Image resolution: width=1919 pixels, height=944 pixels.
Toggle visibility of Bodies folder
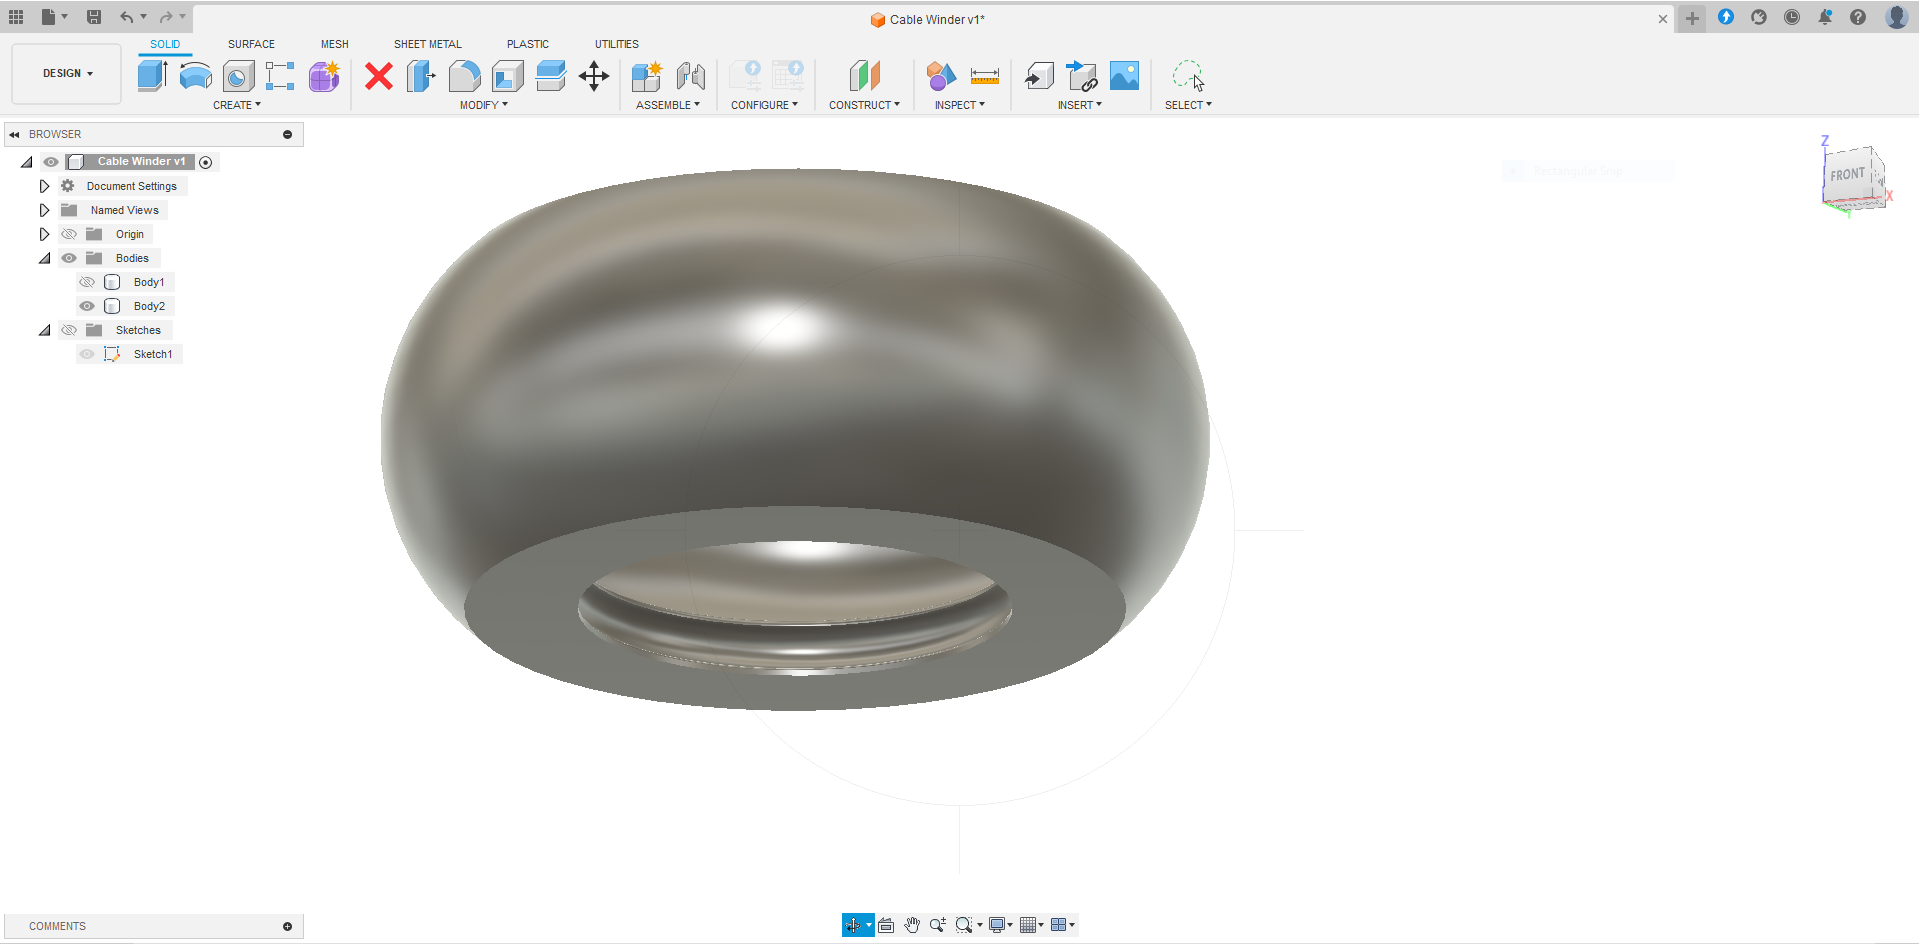[x=69, y=258]
